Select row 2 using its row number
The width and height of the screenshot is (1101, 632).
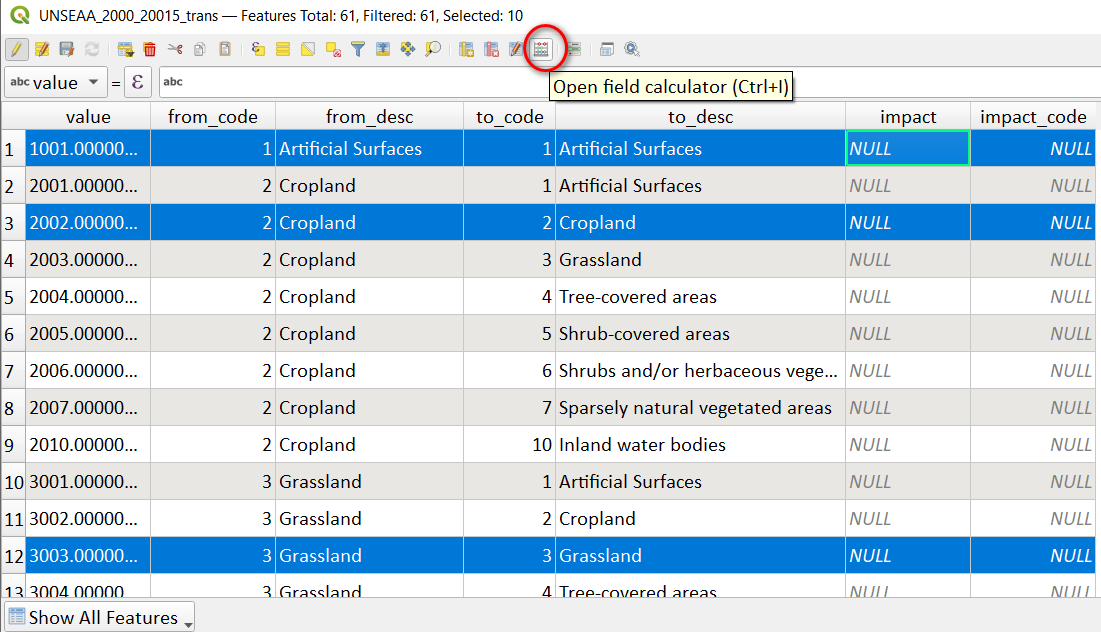[x=13, y=186]
